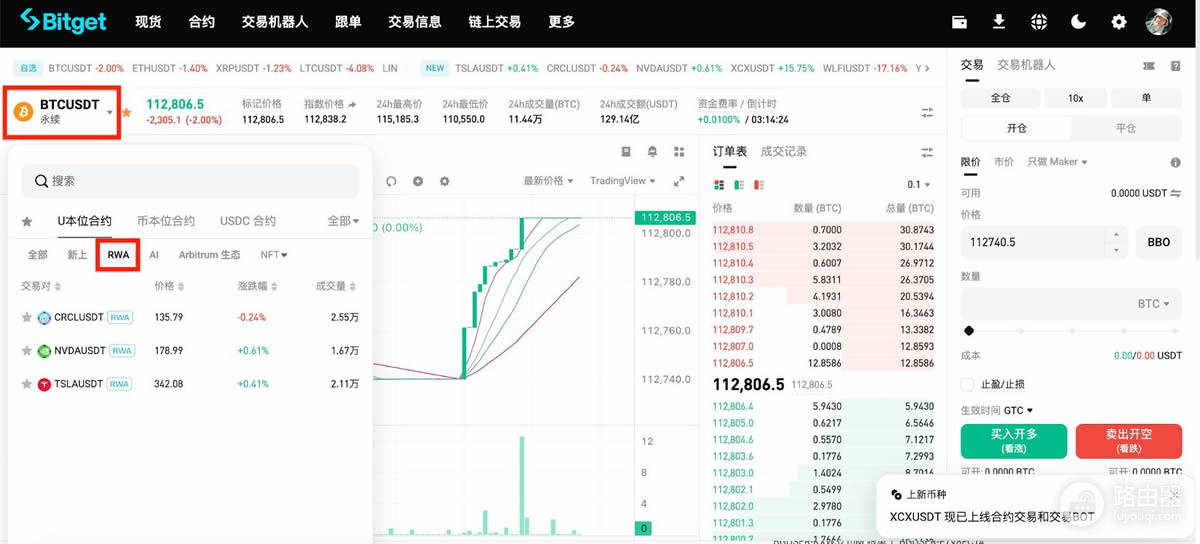Click the quantity percentage slider handle
Viewport: 1200px width, 544px height.
[968, 331]
